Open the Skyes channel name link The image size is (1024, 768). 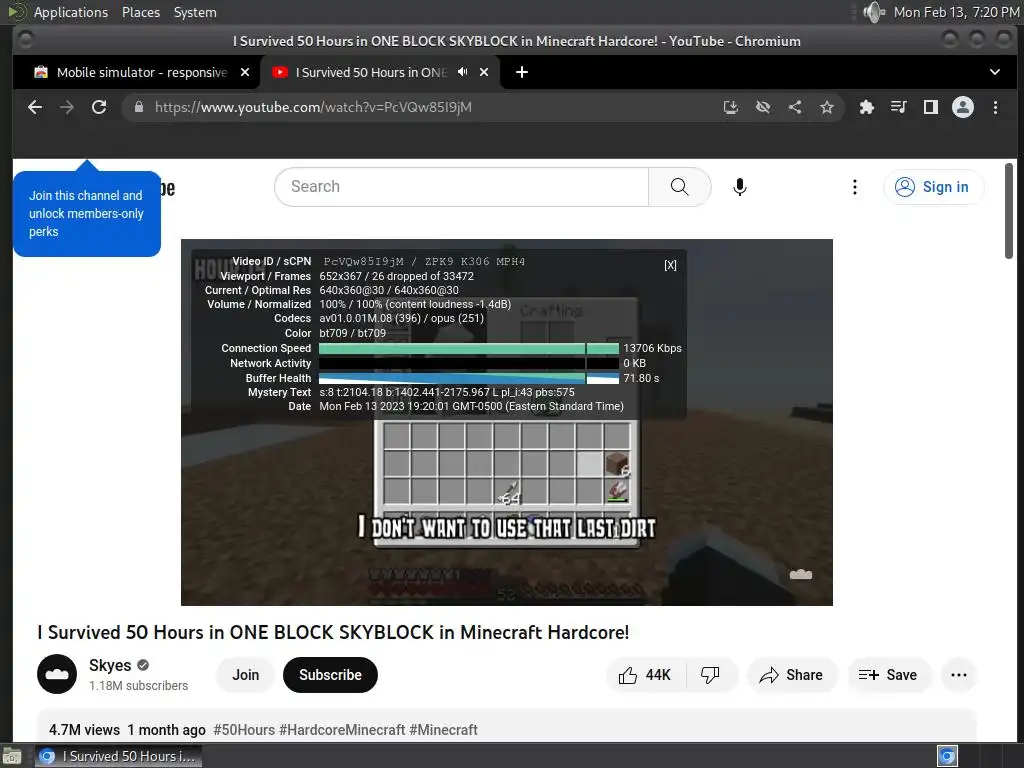110,665
